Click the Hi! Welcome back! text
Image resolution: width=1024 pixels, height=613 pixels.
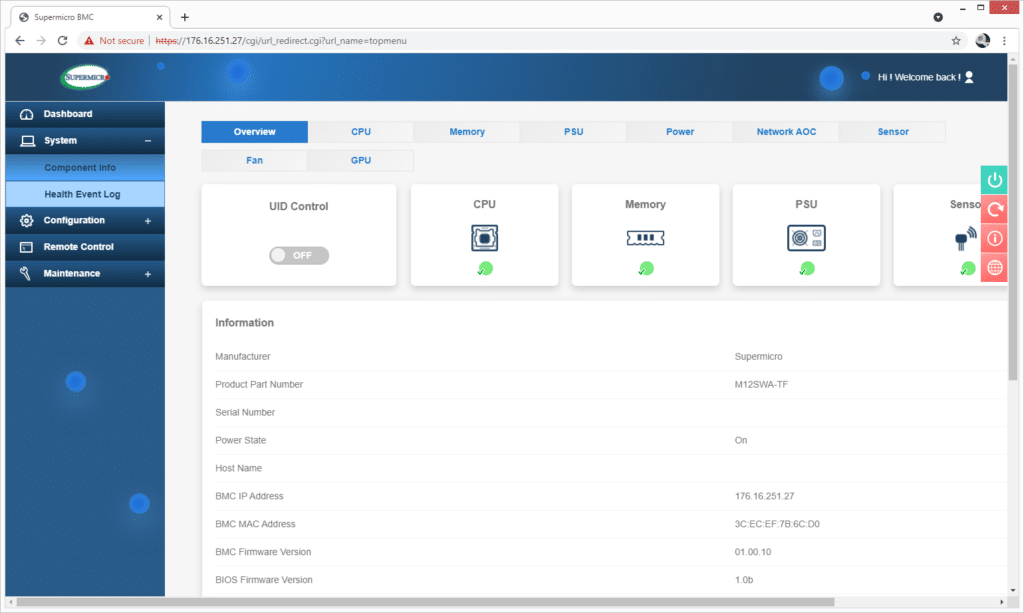coord(919,77)
